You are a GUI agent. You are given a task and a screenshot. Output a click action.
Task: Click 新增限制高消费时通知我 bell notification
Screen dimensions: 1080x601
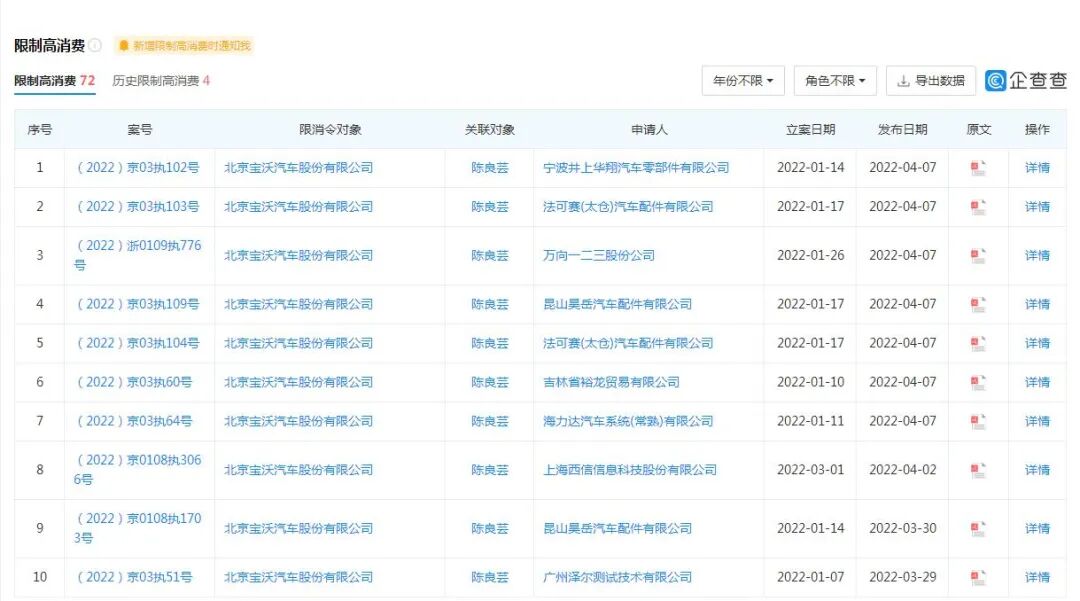coord(184,45)
